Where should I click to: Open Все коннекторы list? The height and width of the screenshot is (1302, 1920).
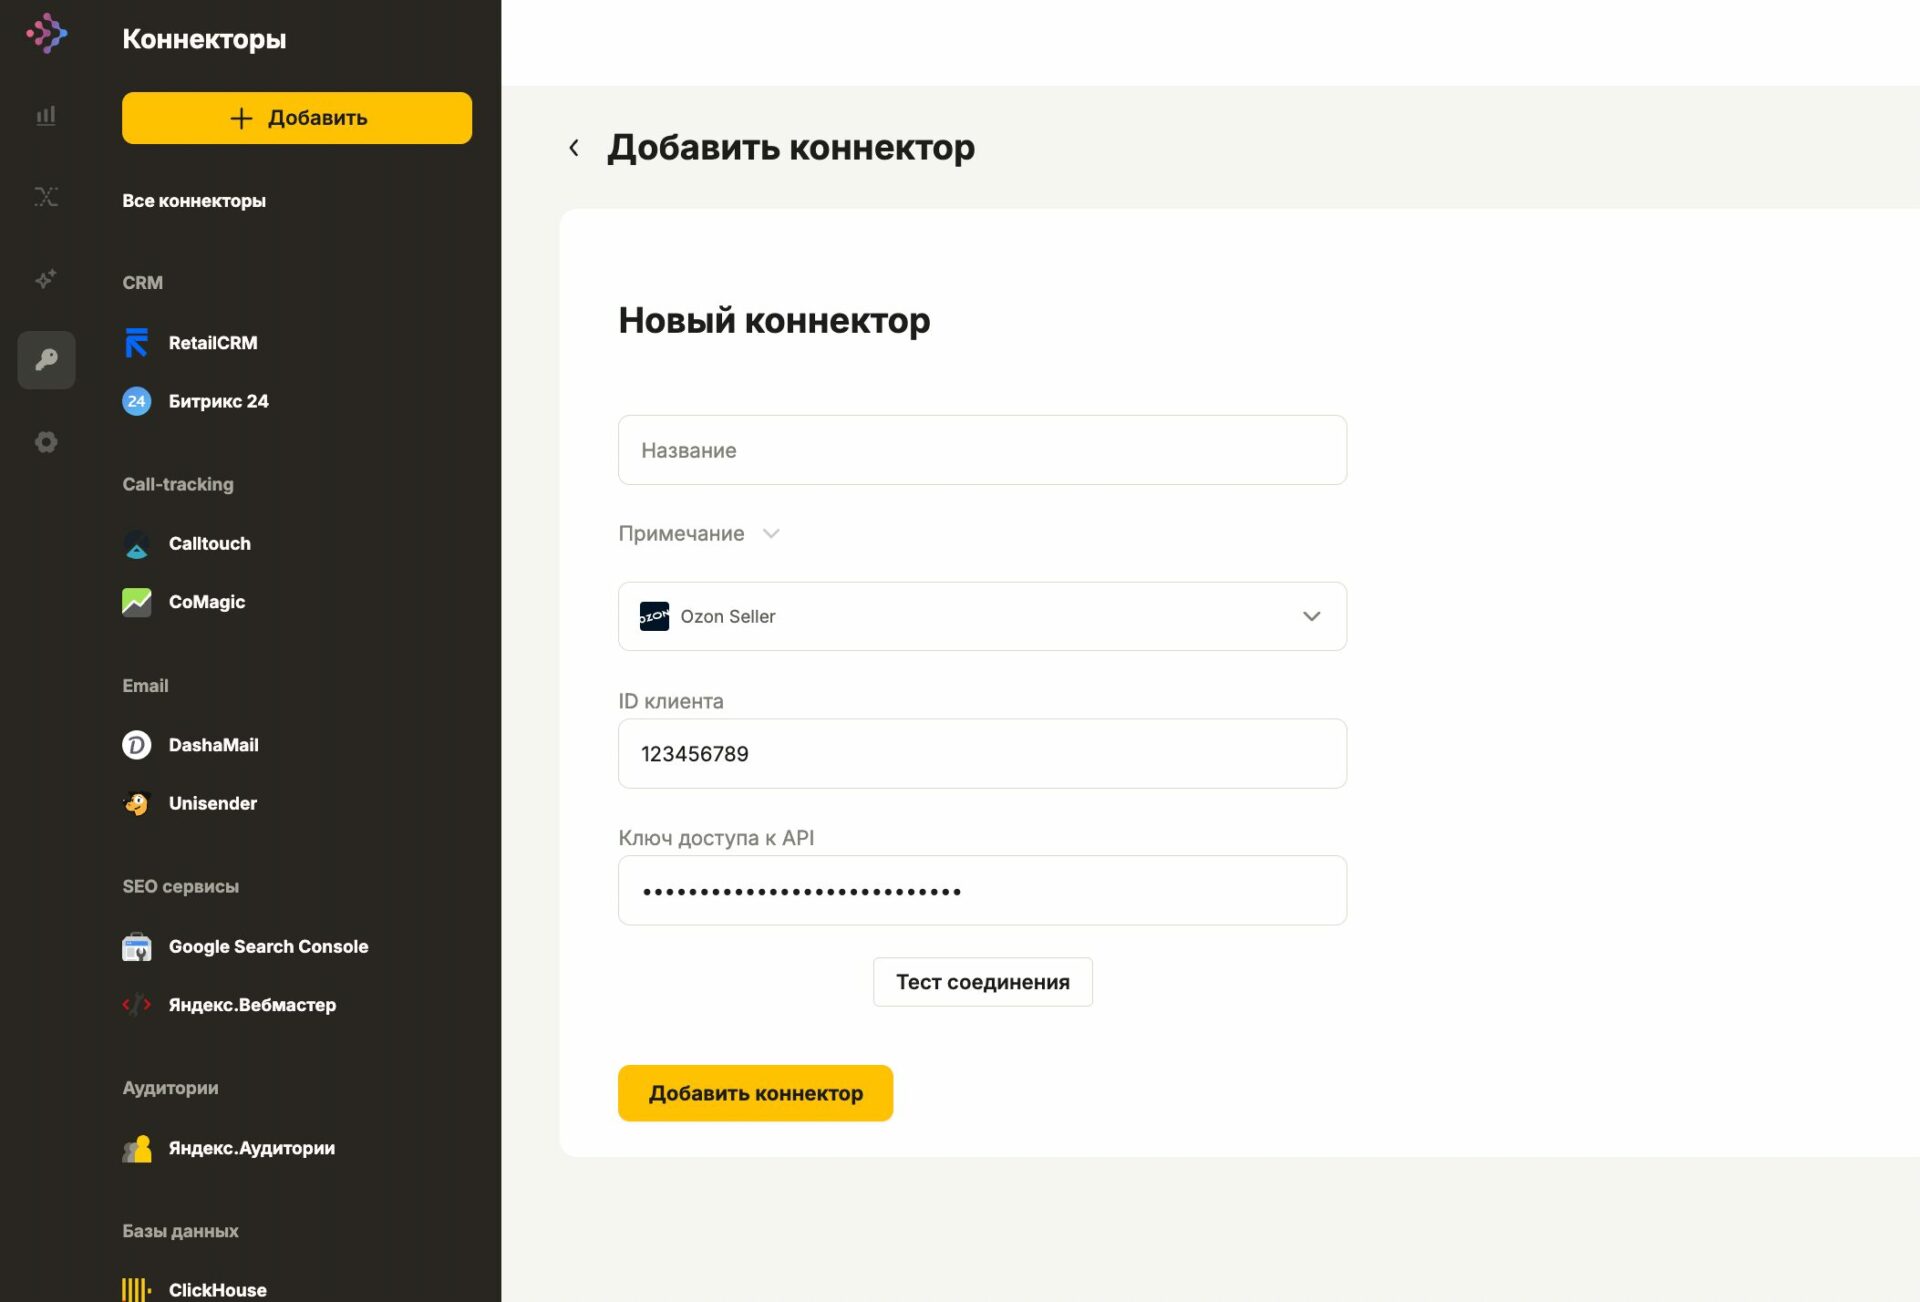coord(194,201)
